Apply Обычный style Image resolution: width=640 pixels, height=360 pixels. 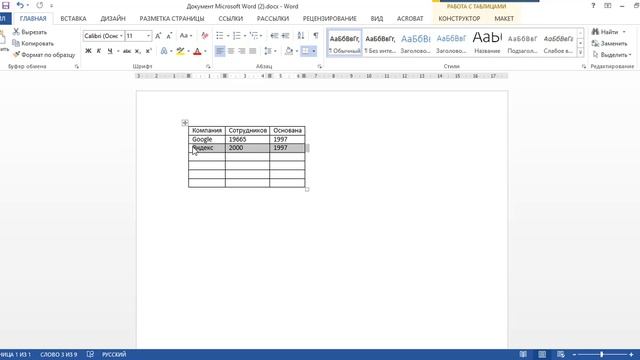point(344,43)
